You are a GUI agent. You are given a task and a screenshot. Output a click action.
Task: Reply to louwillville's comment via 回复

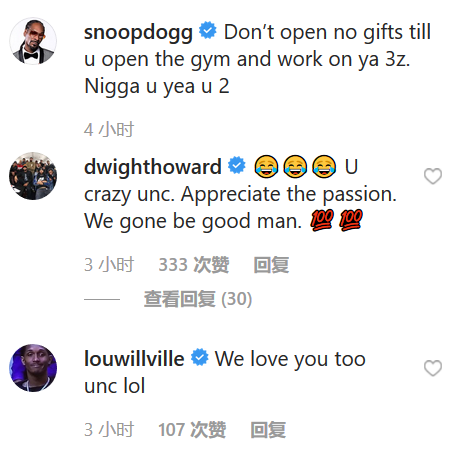[268, 430]
